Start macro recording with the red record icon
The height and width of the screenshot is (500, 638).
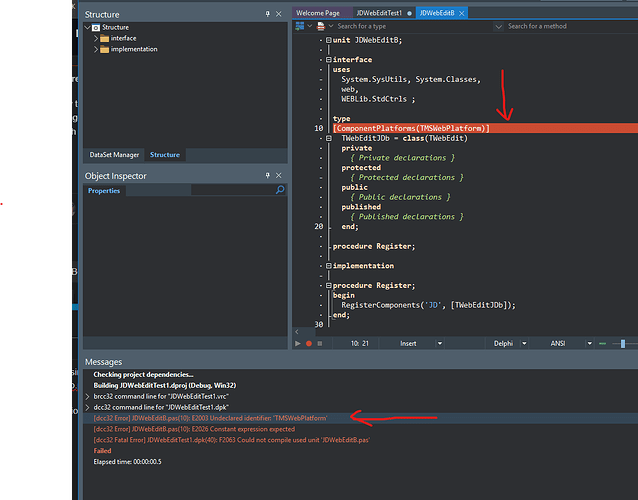309,343
